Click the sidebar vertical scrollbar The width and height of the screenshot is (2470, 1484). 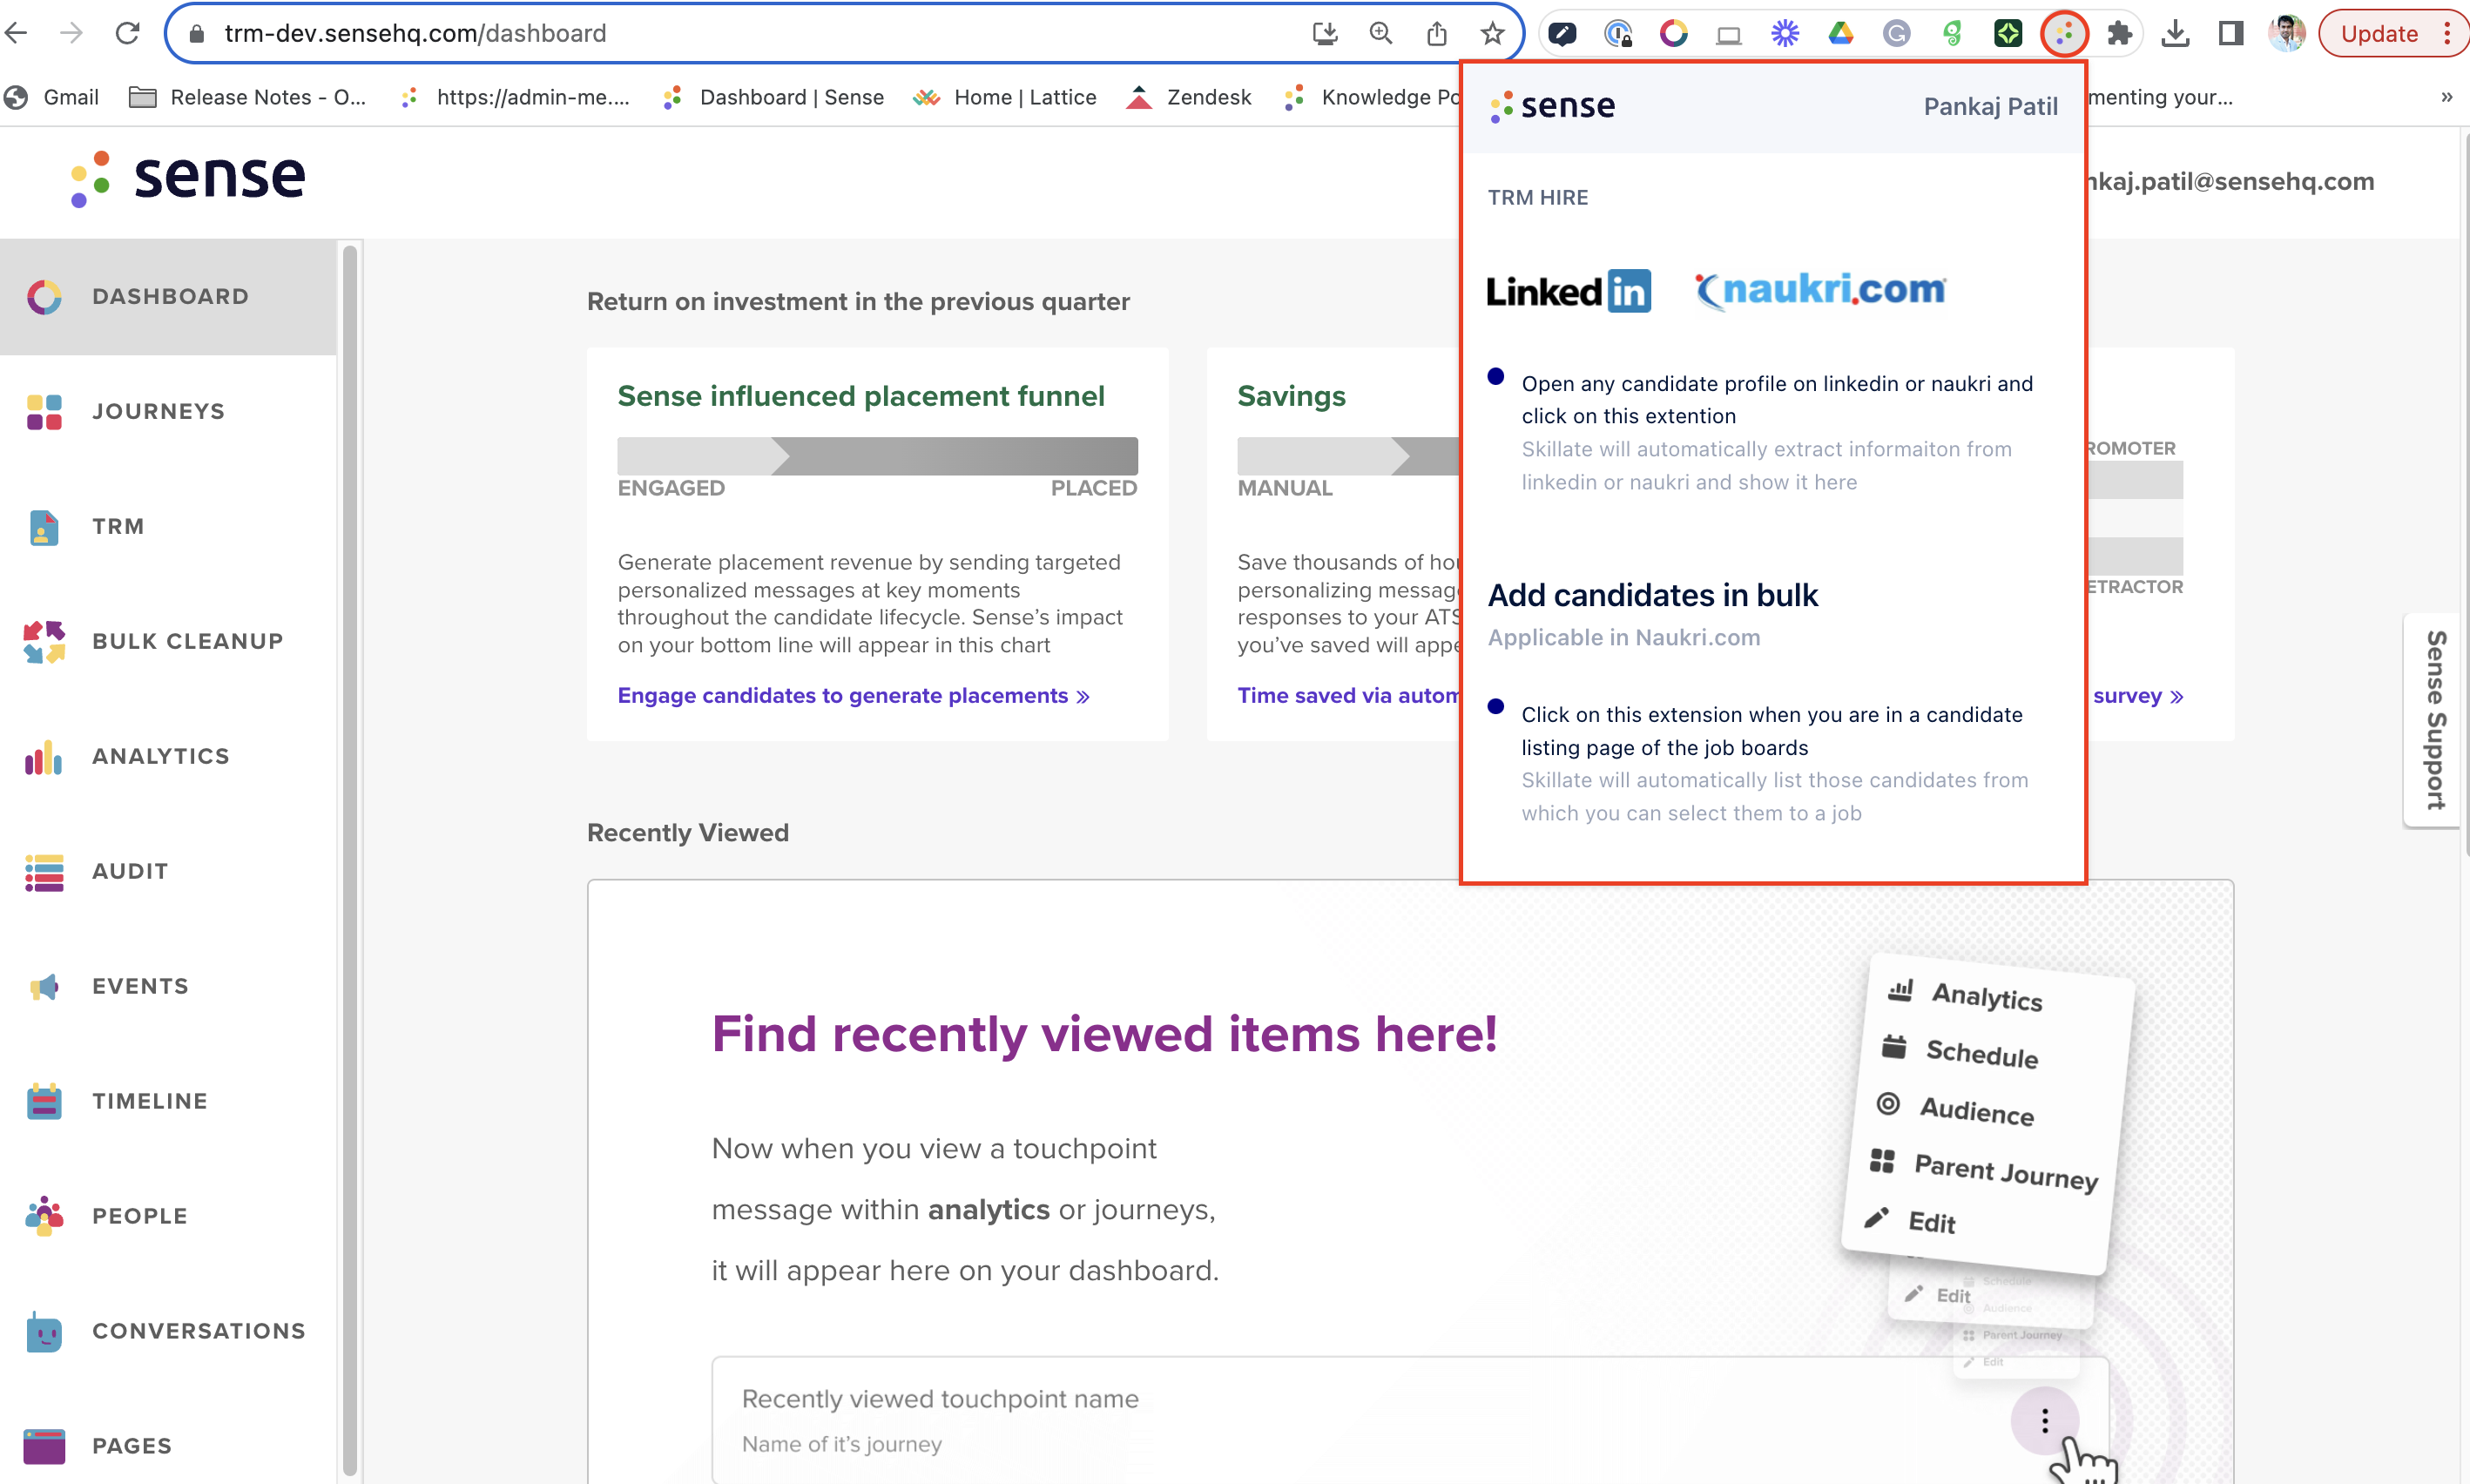pos(349,860)
